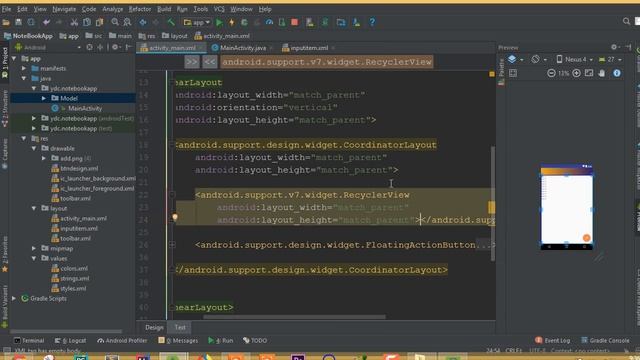The image size is (640, 360).
Task: Click the Apply Changes lightning icon
Action: [231, 22]
